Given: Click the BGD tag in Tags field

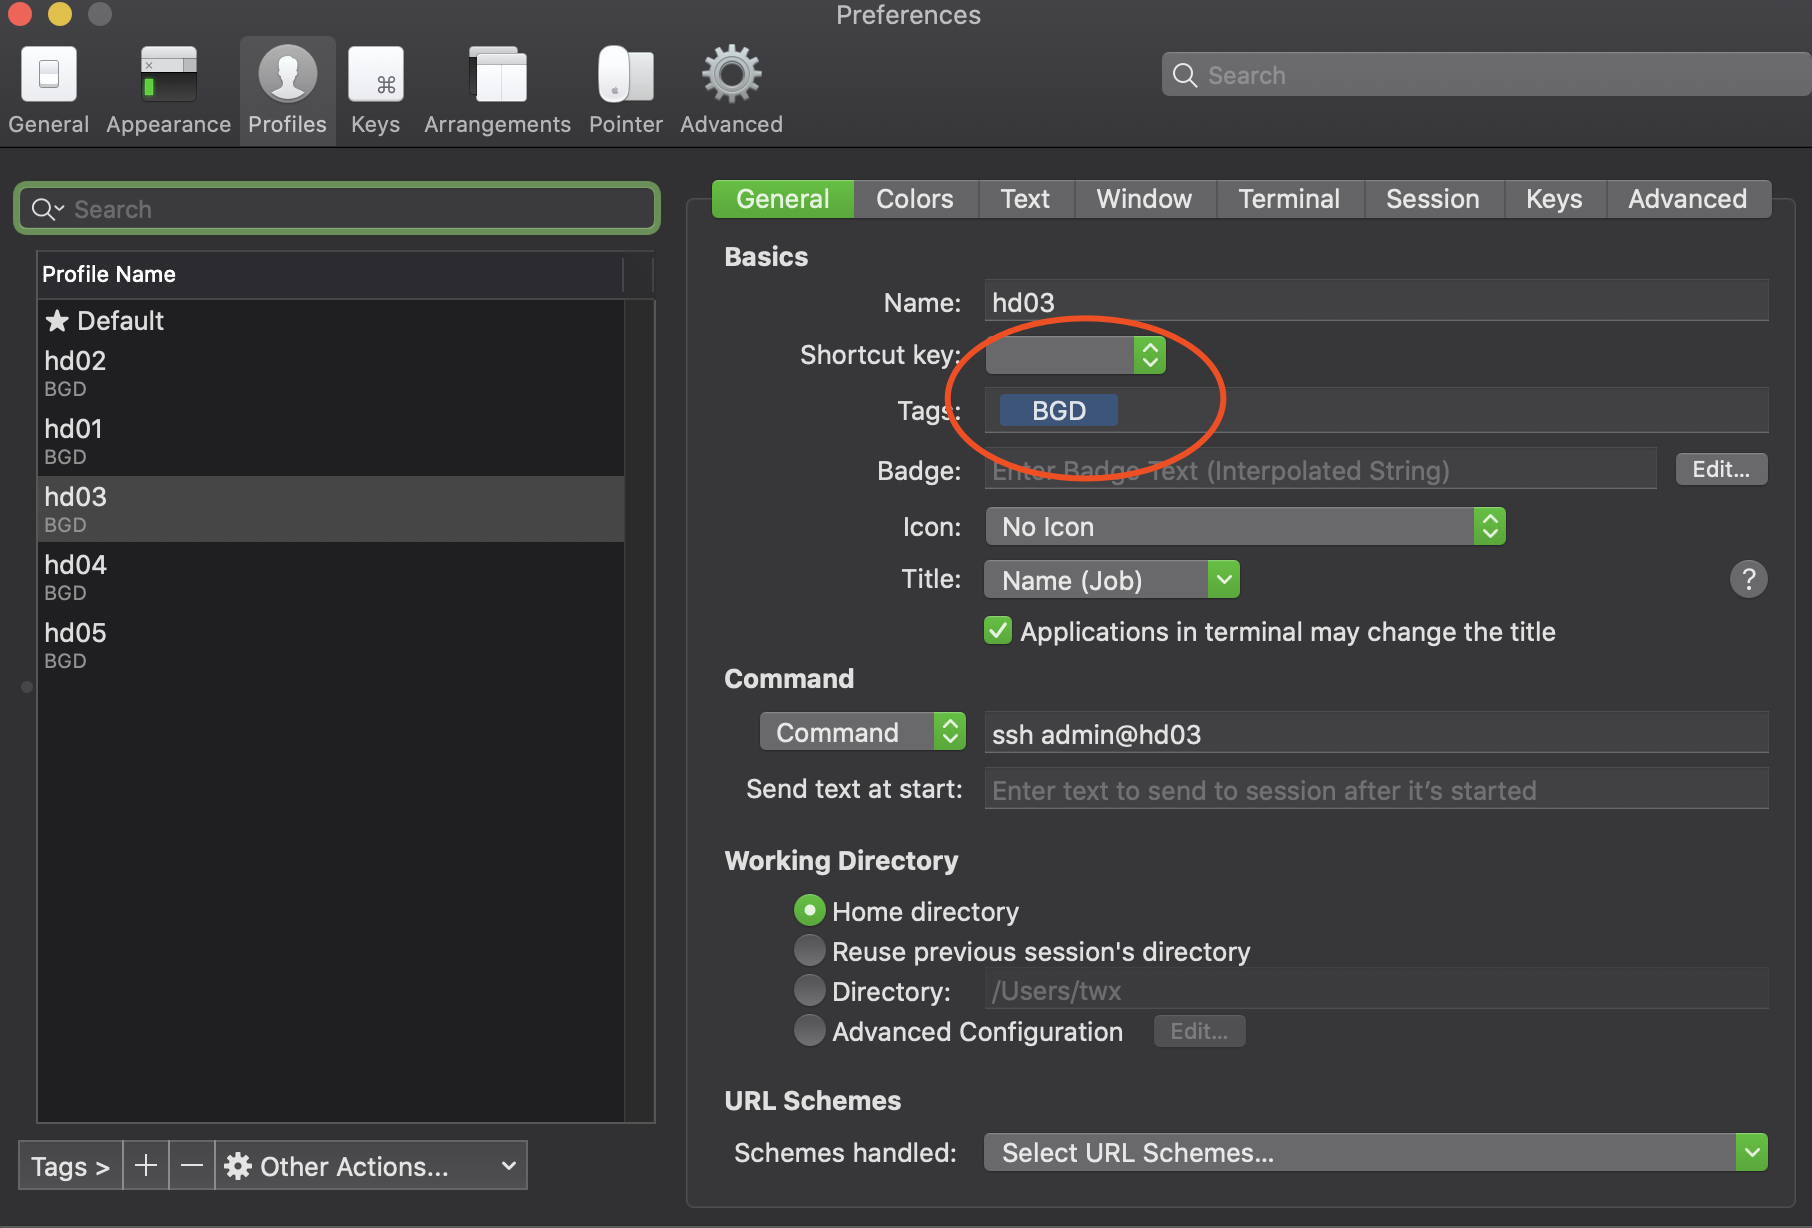Looking at the screenshot, I should coord(1059,410).
